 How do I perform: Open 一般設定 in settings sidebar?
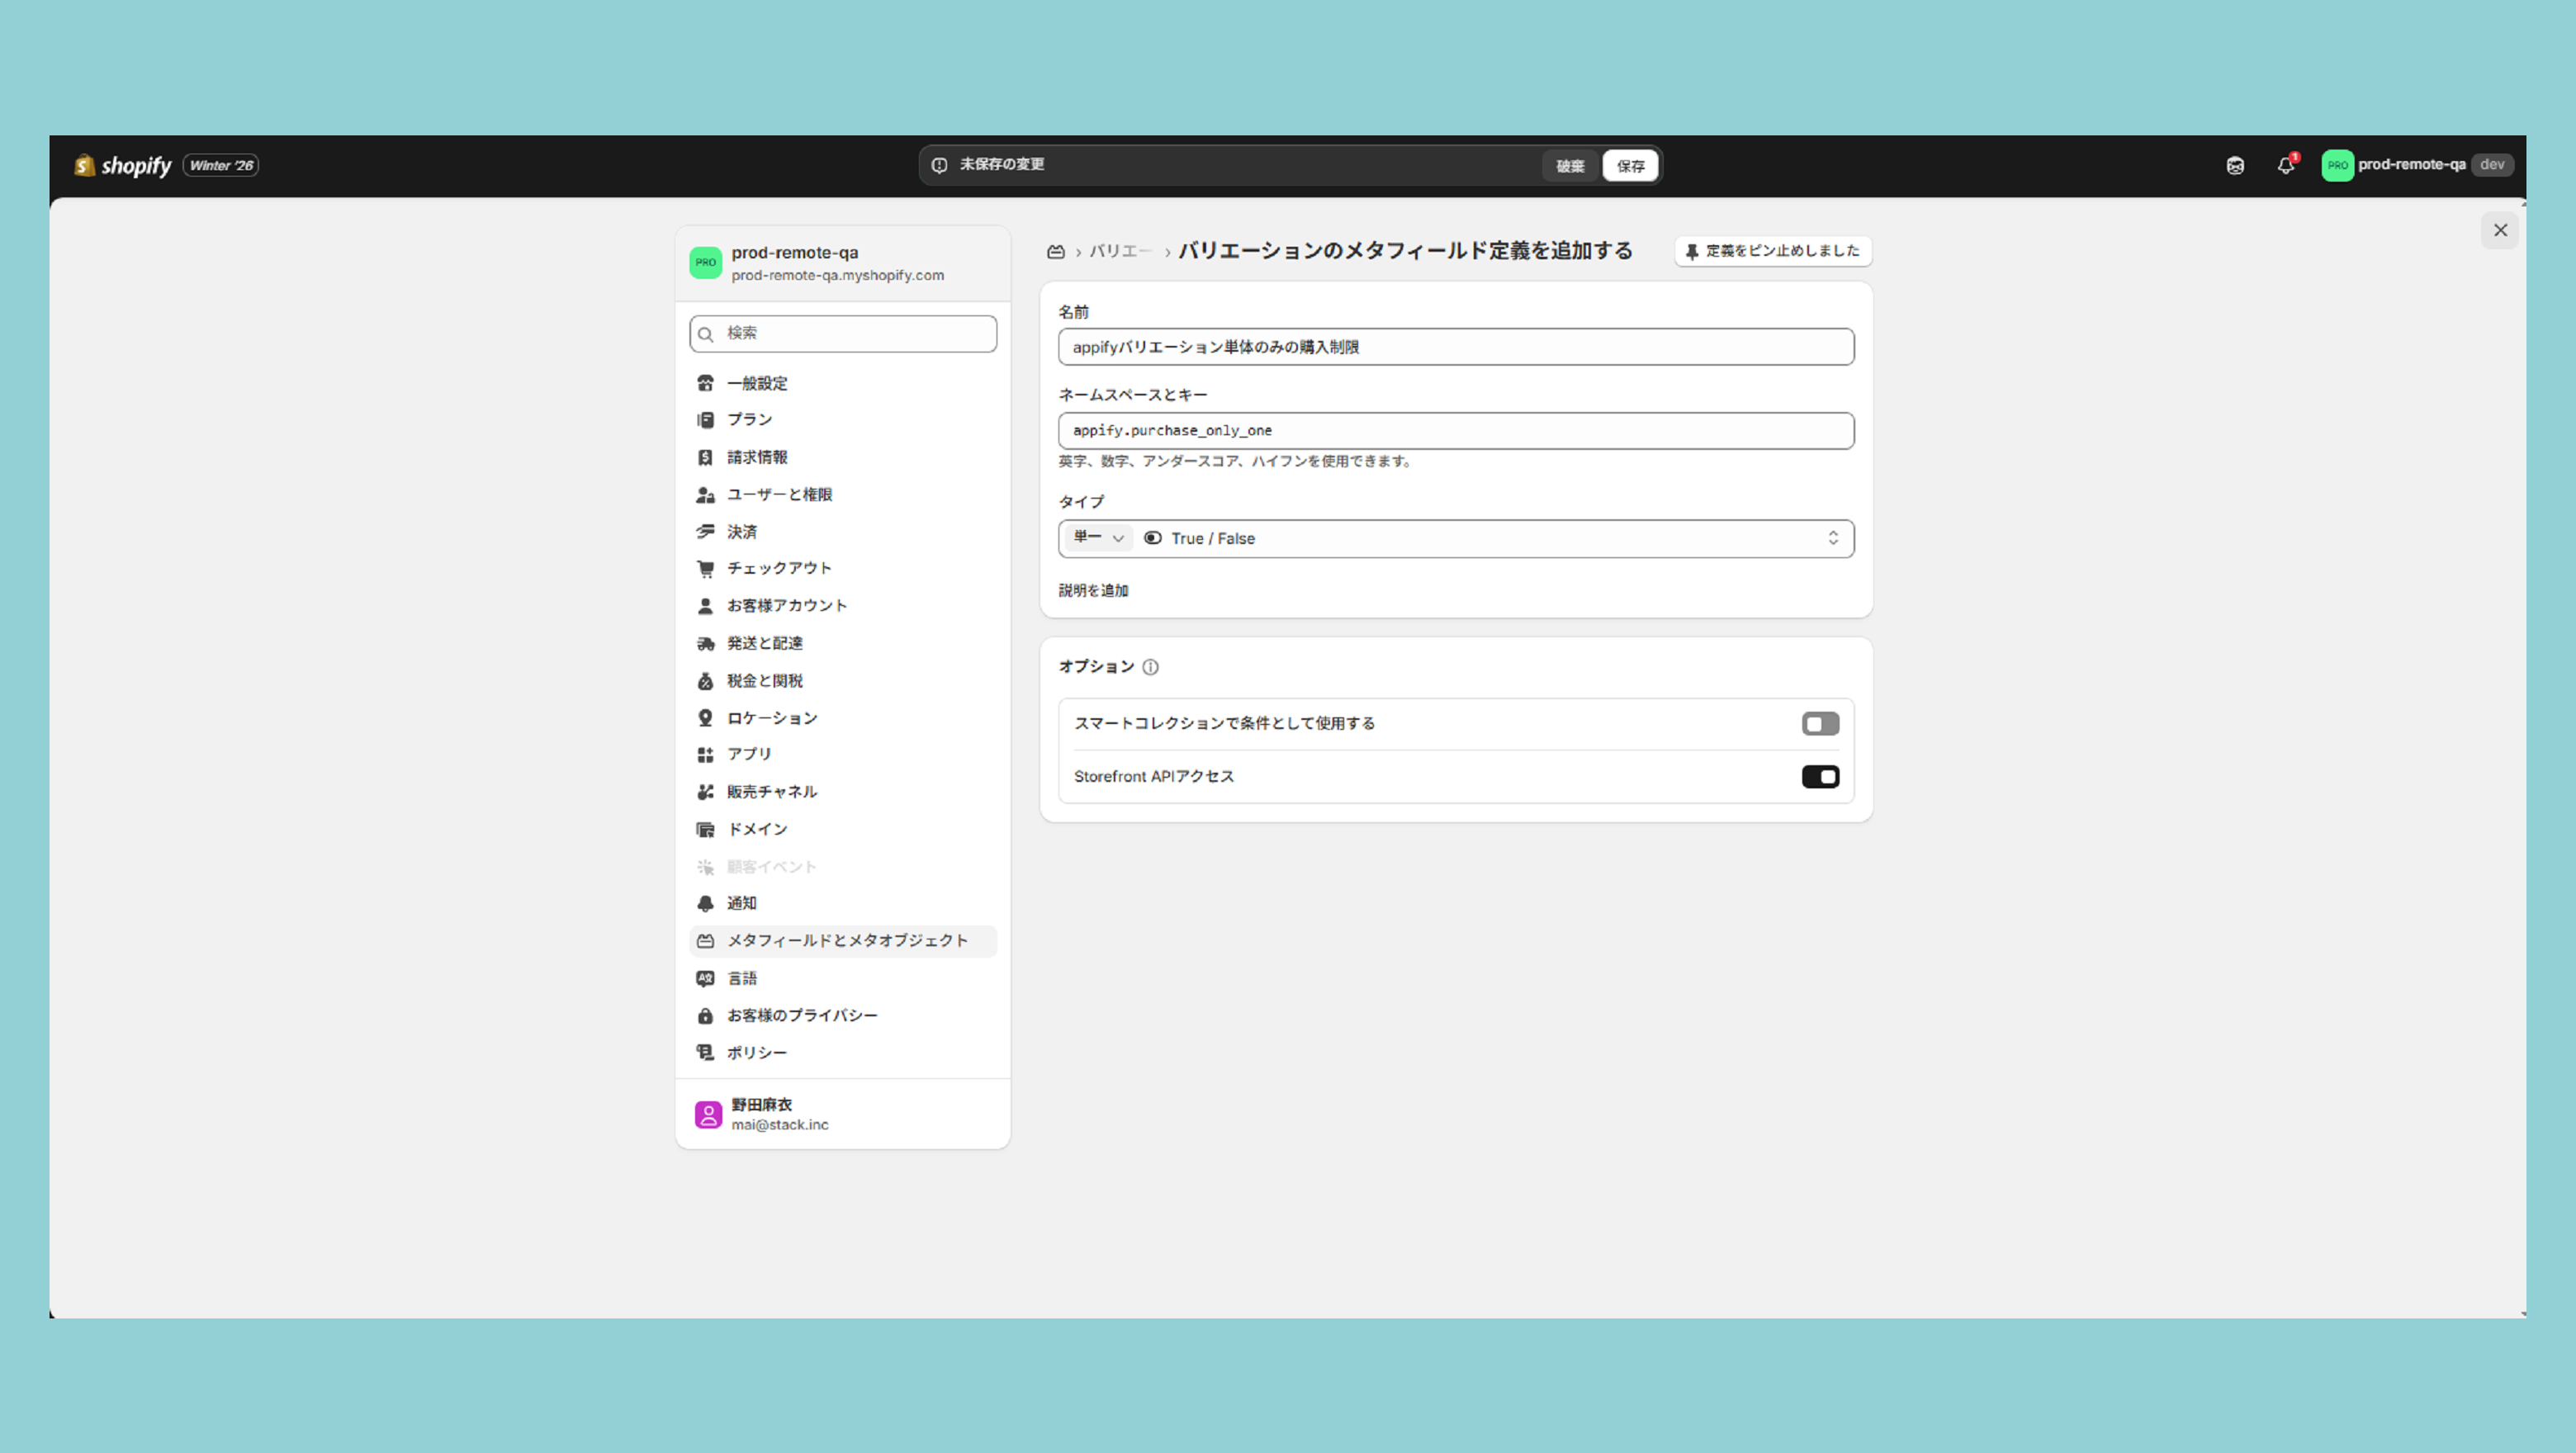tap(757, 384)
